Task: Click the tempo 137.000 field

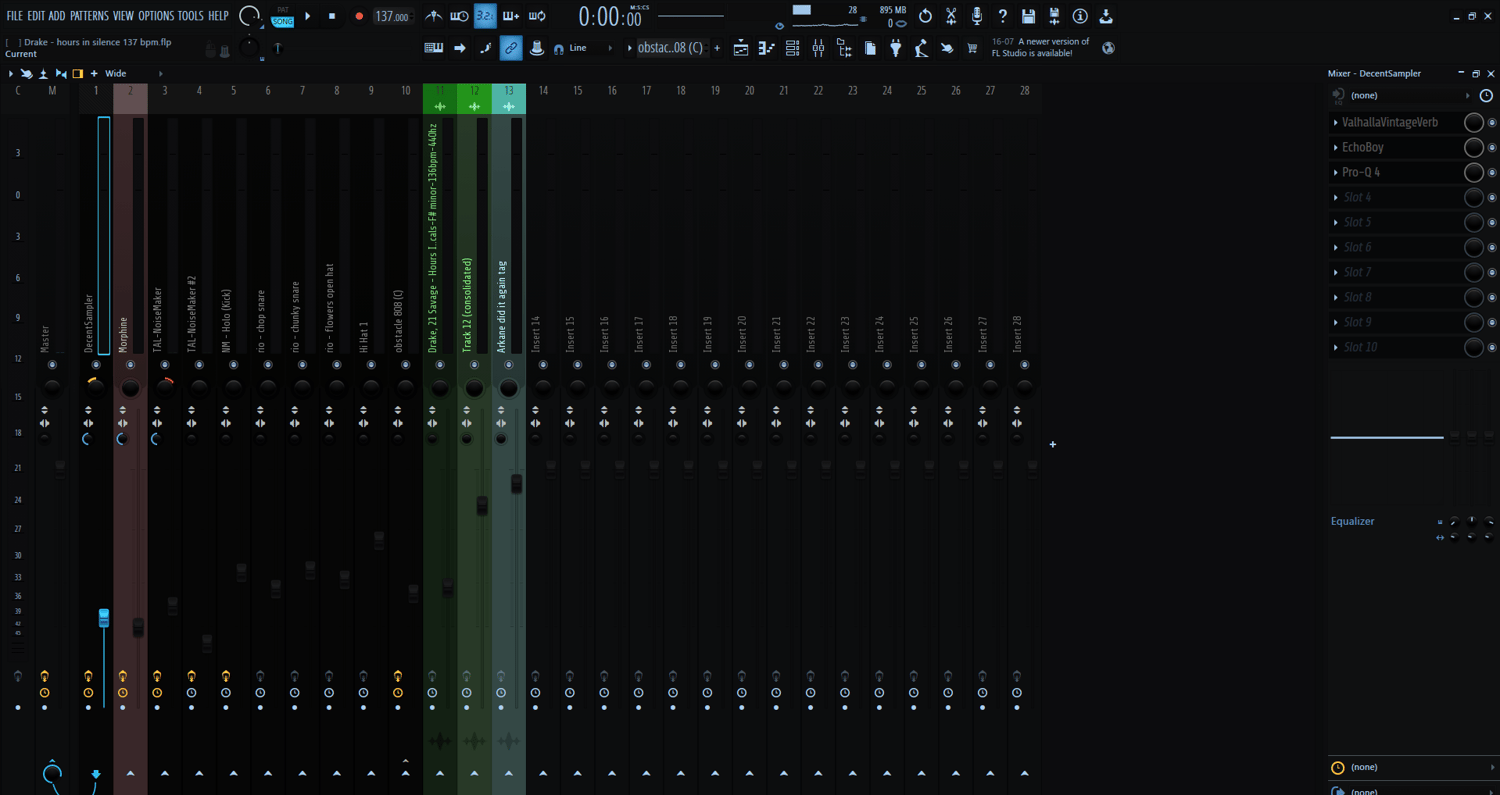Action: coord(392,16)
